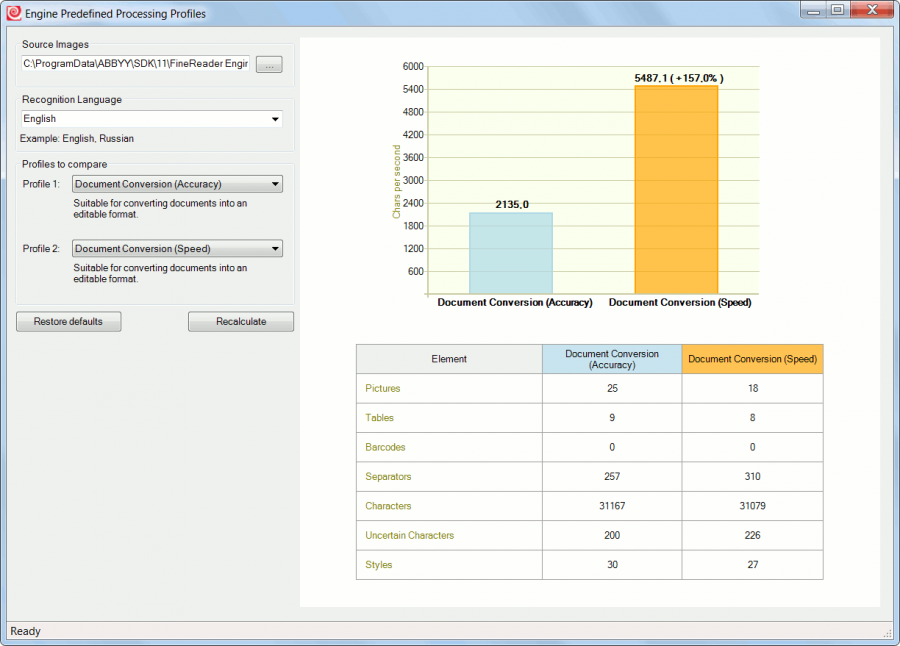Click the Tables row label
Viewport: 900px width, 646px height.
coord(379,417)
